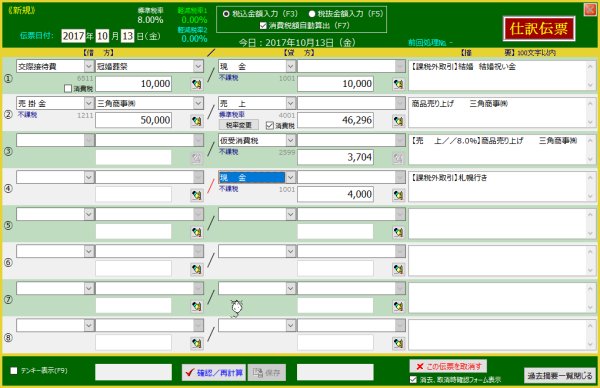The width and height of the screenshot is (600, 388).
Task: Expand 三角商事 sub-account dropdown in row 2
Action: click(x=198, y=103)
